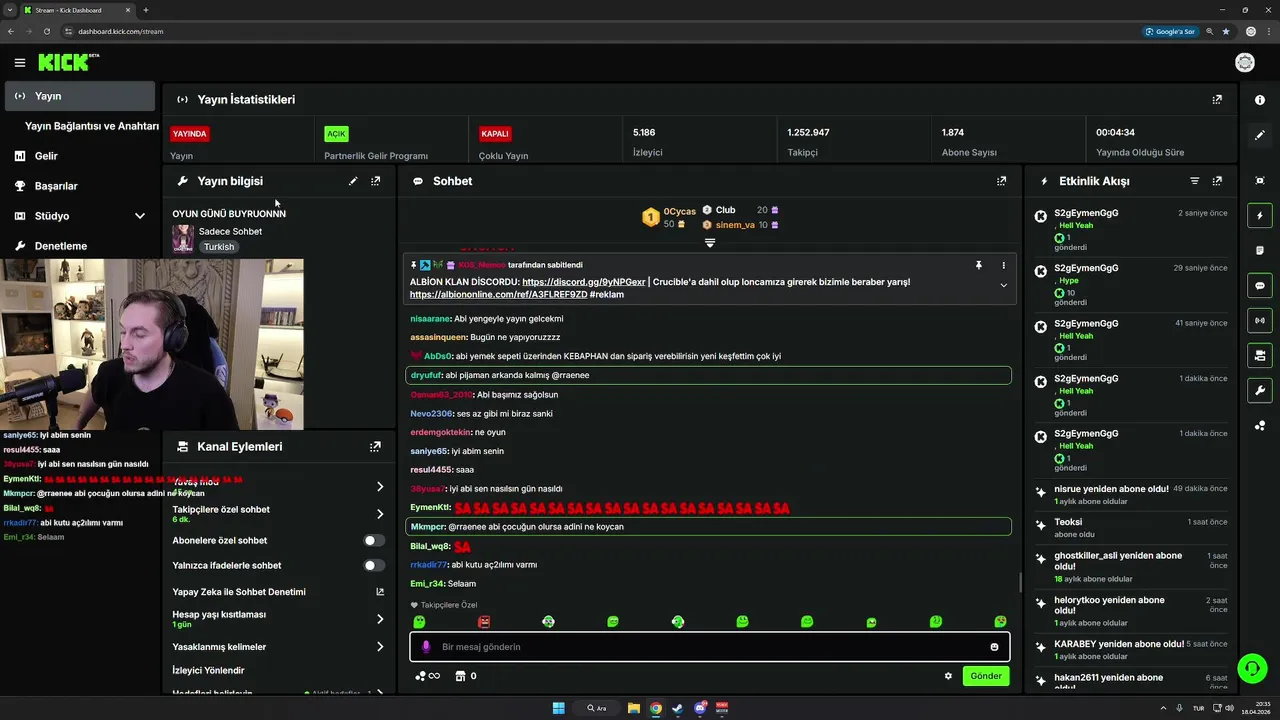Toggle activity feed lightning widget in right sidebar

point(1260,215)
